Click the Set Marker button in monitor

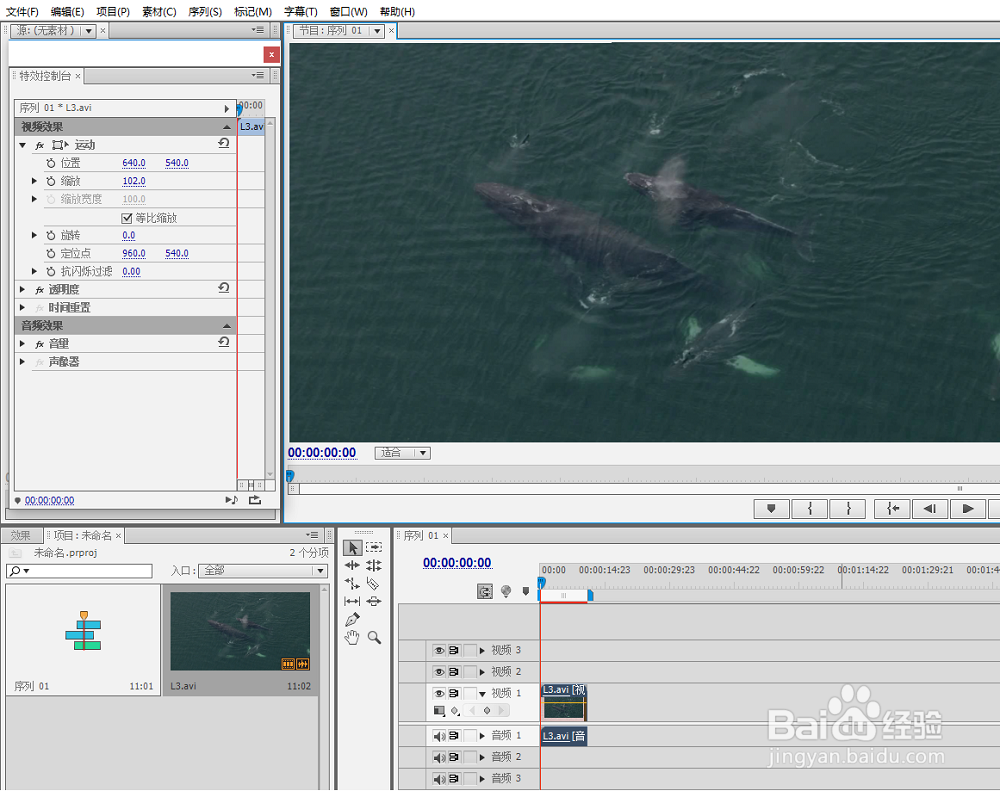tap(772, 508)
